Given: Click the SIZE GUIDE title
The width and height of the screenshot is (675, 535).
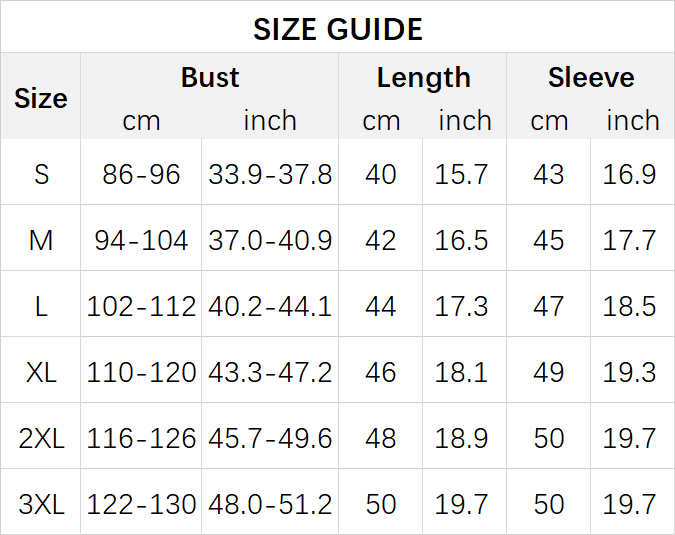Looking at the screenshot, I should click(x=337, y=29).
